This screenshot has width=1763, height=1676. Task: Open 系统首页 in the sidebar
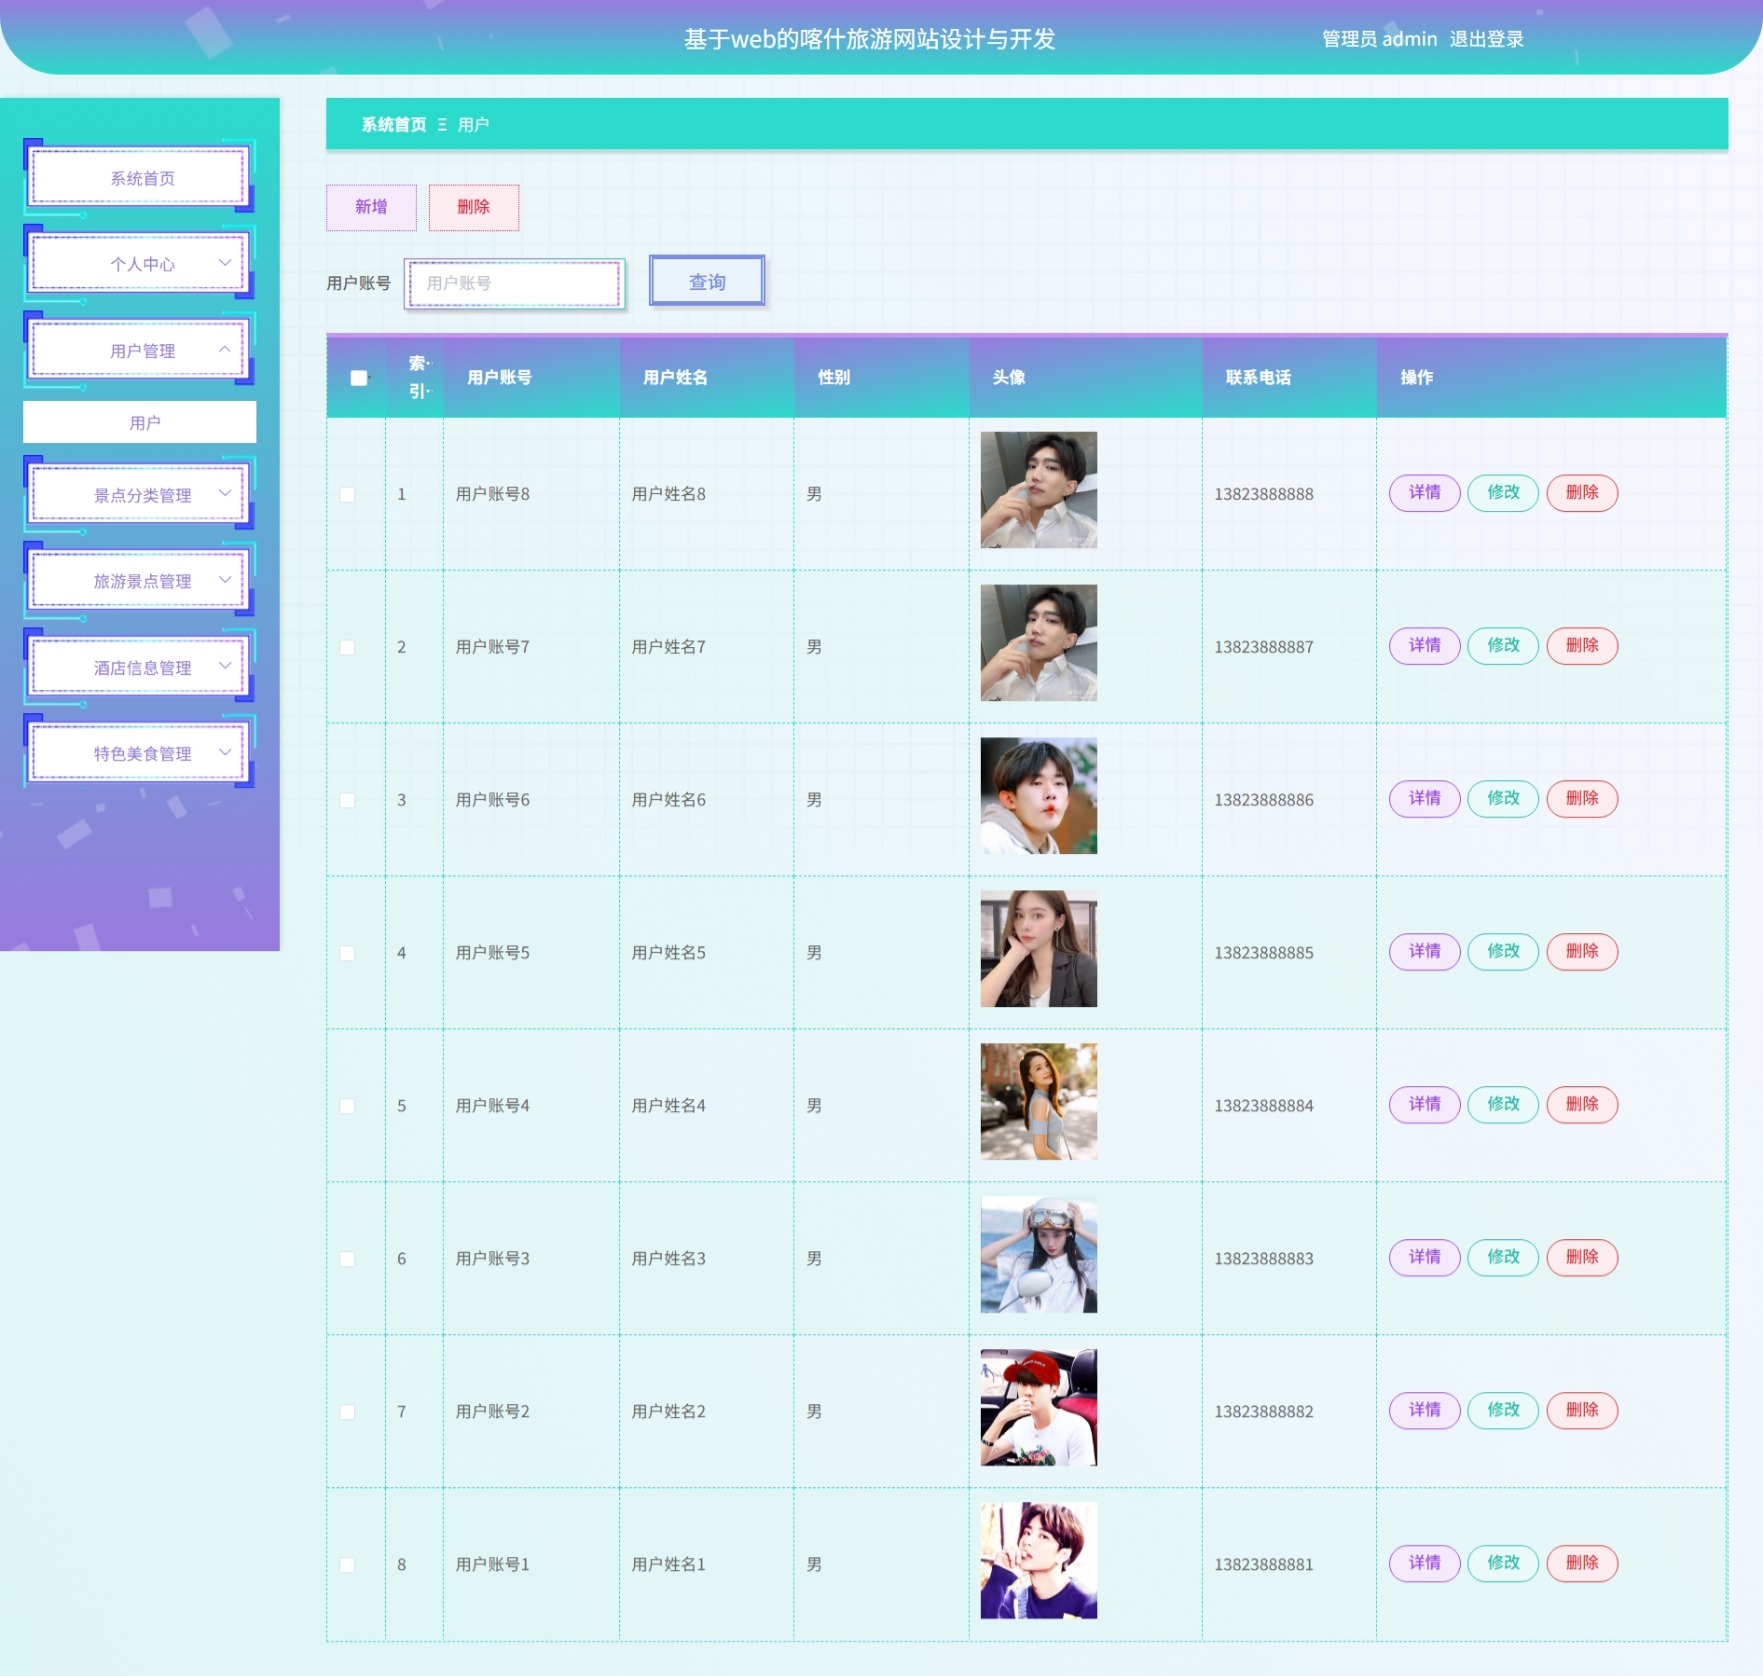pyautogui.click(x=139, y=178)
